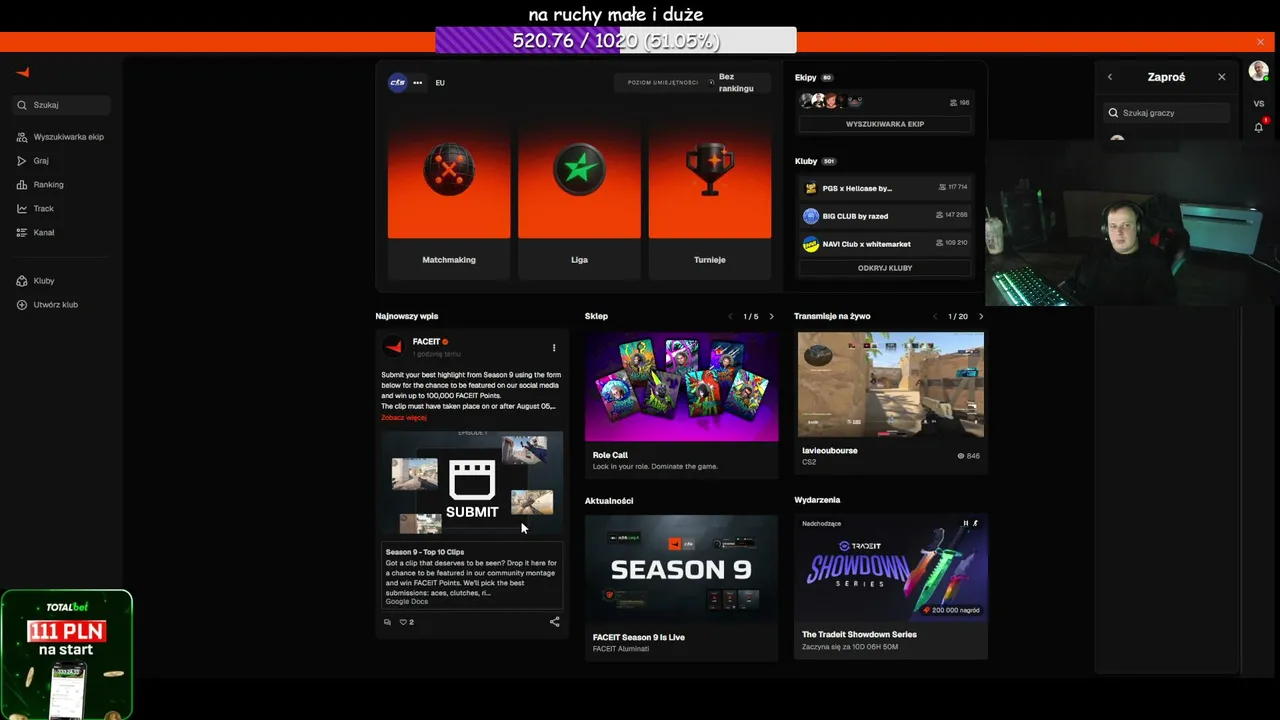The height and width of the screenshot is (720, 1280).
Task: Go to next live stream in Transmisje na żywo
Action: click(980, 317)
